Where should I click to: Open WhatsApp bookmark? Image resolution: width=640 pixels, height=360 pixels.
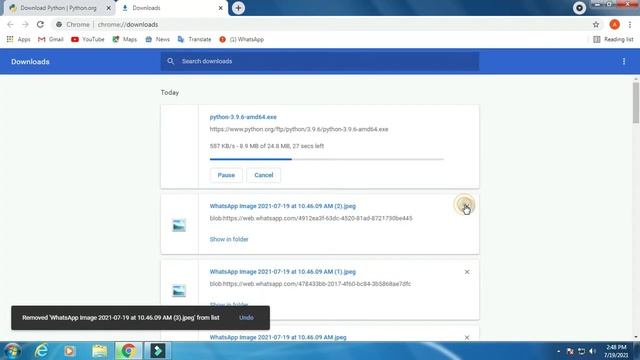click(242, 39)
